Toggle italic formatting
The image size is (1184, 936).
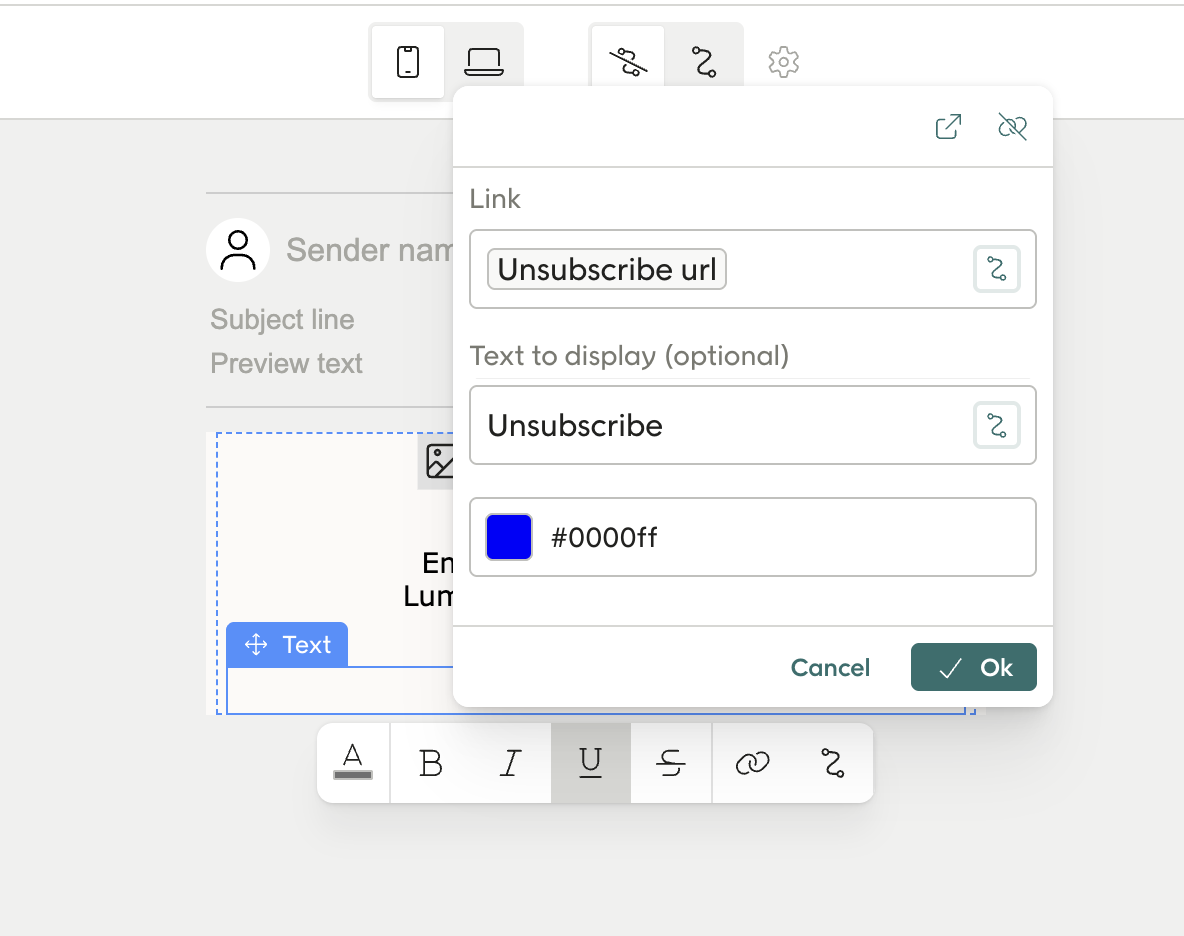click(x=510, y=762)
